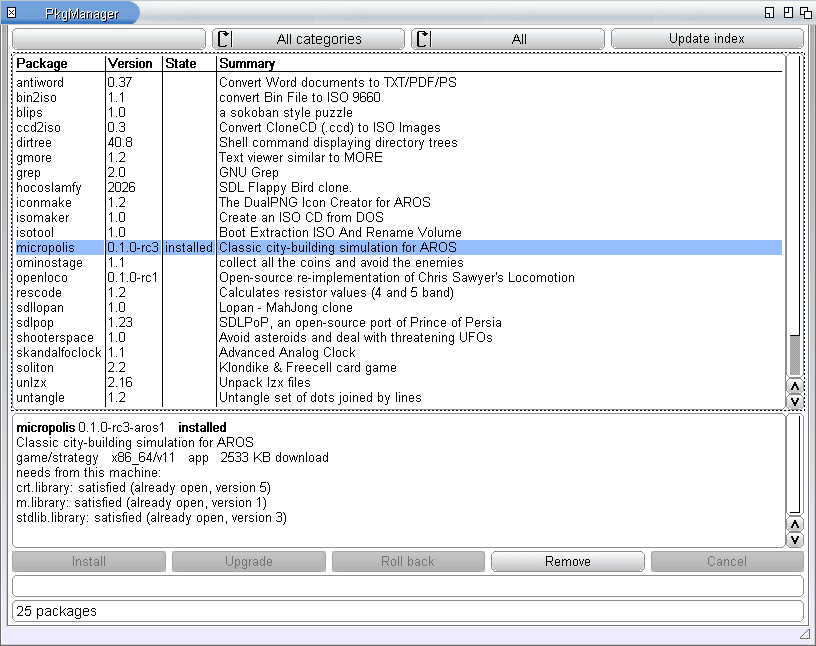Select the untangle package row
The width and height of the screenshot is (816, 646).
[x=399, y=398]
